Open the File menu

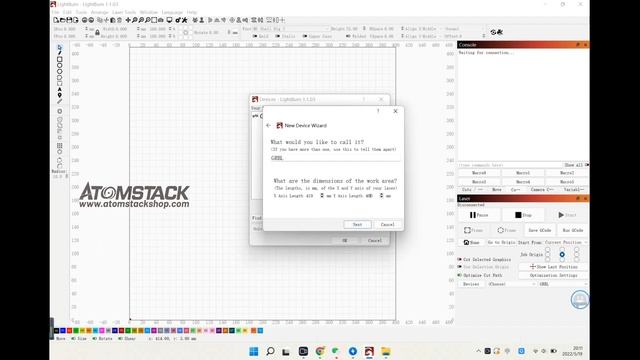point(55,12)
